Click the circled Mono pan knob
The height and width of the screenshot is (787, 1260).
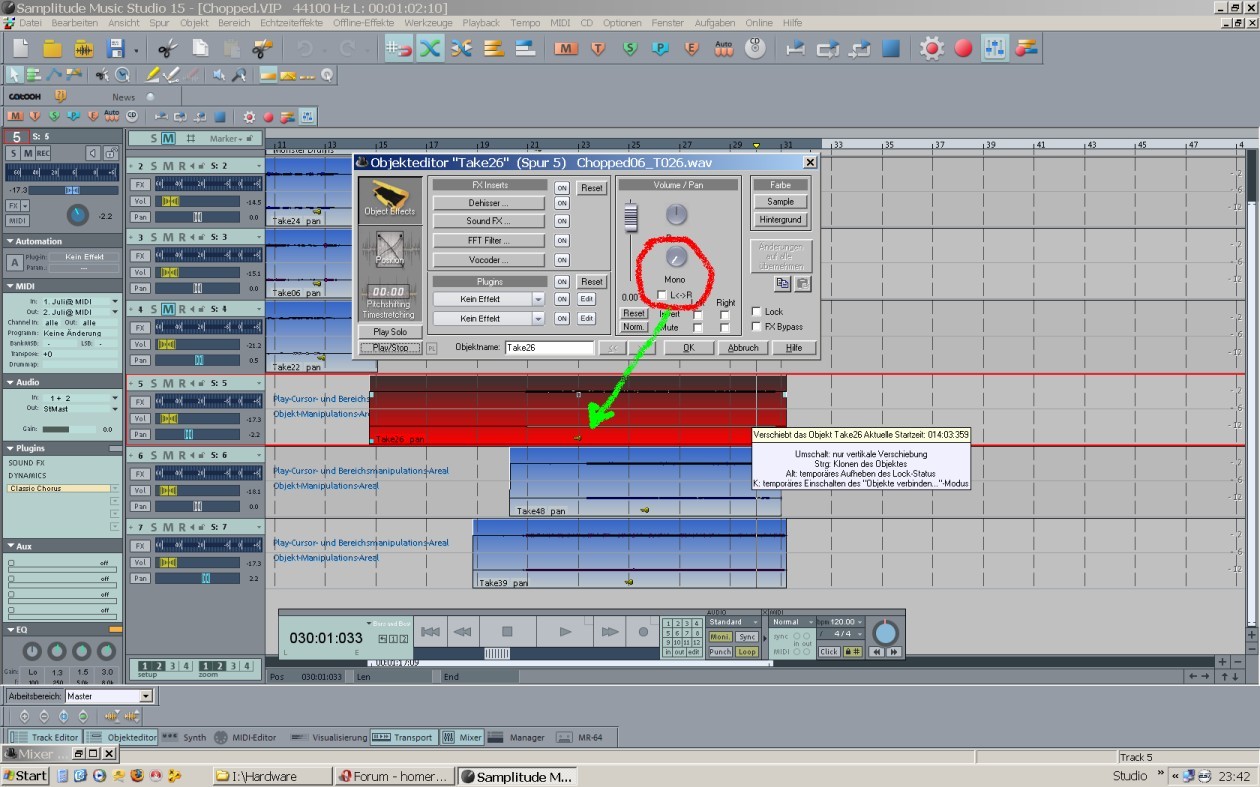(x=677, y=256)
